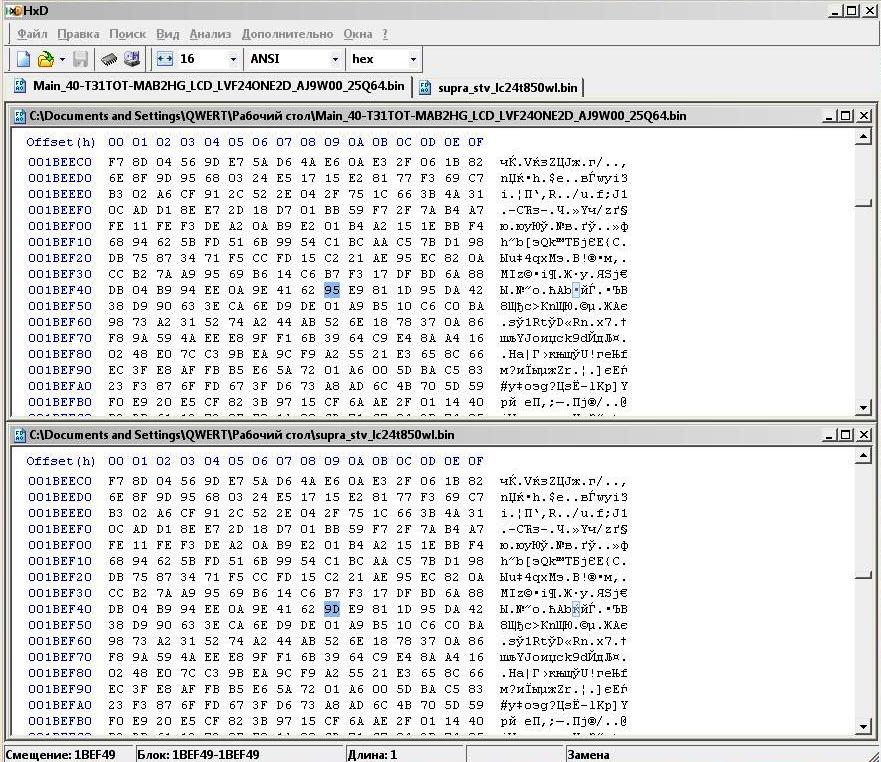Maximize the supra_stv_lc24t850wl.bin child window
This screenshot has height=762, width=881.
(844, 435)
